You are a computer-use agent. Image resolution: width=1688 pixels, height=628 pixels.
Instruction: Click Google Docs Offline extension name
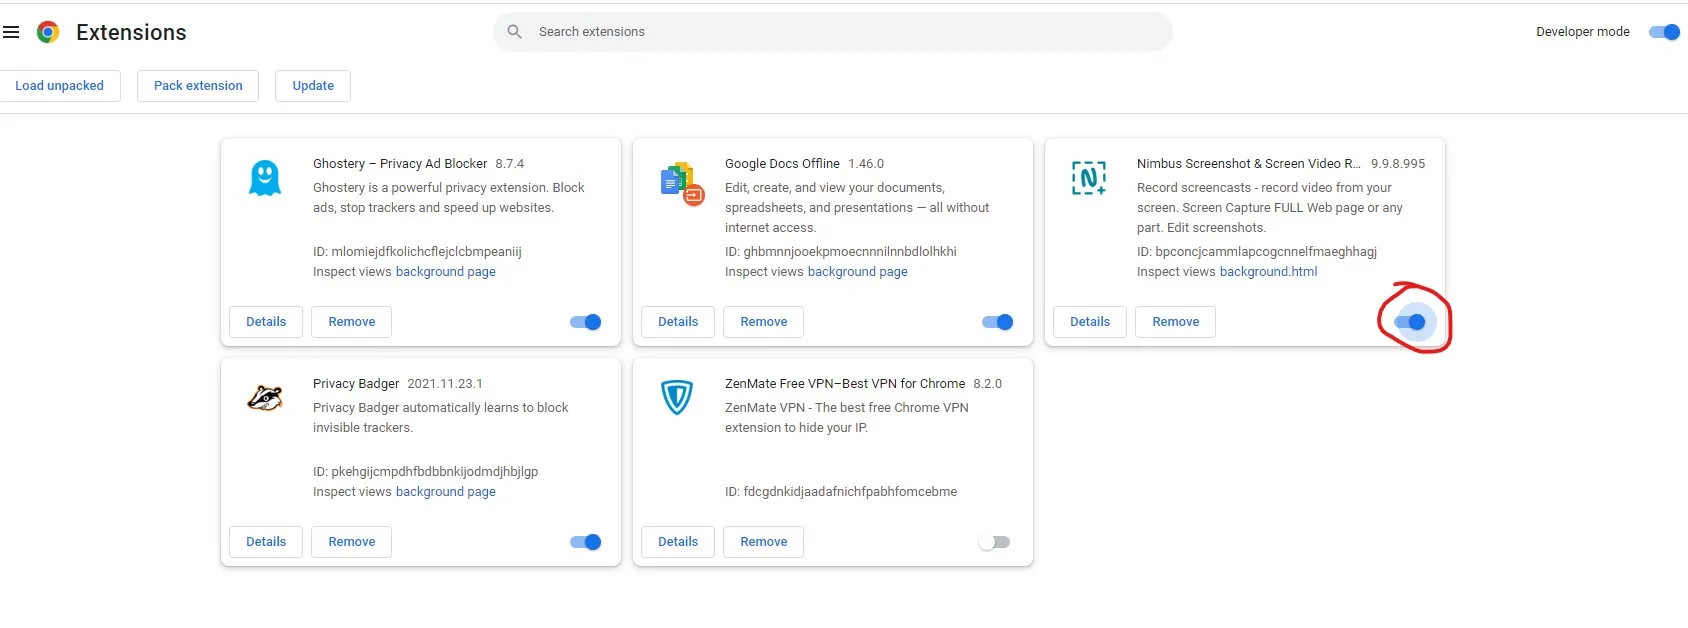coord(782,164)
